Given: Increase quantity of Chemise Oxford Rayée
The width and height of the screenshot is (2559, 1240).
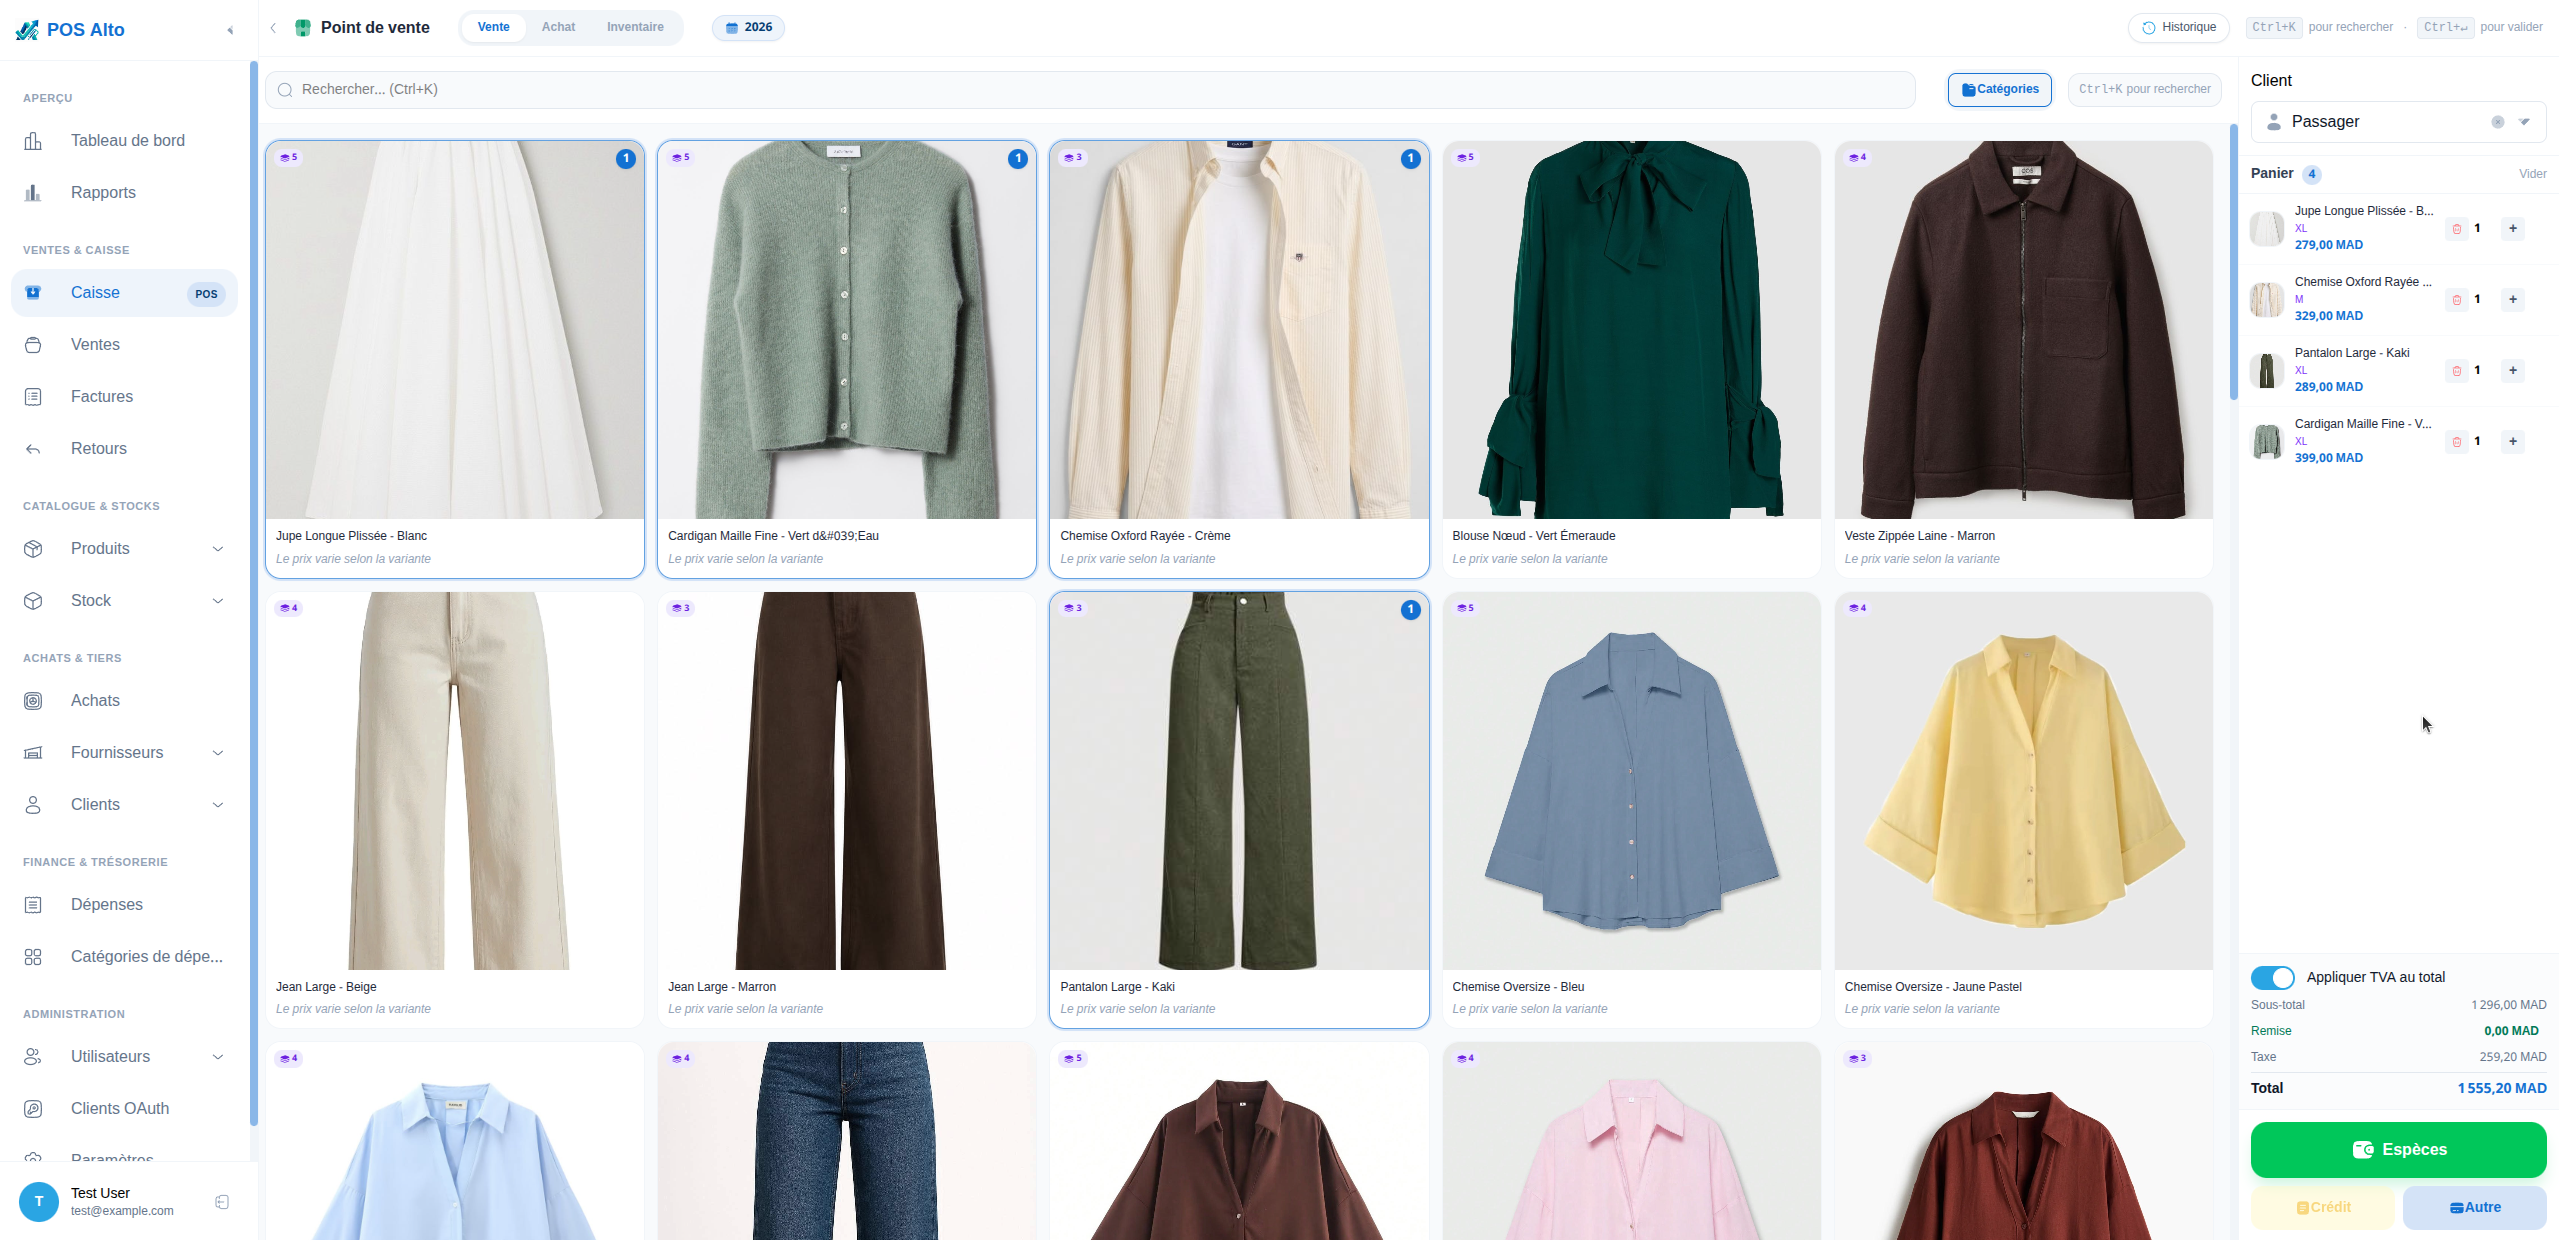Looking at the screenshot, I should click(2513, 300).
